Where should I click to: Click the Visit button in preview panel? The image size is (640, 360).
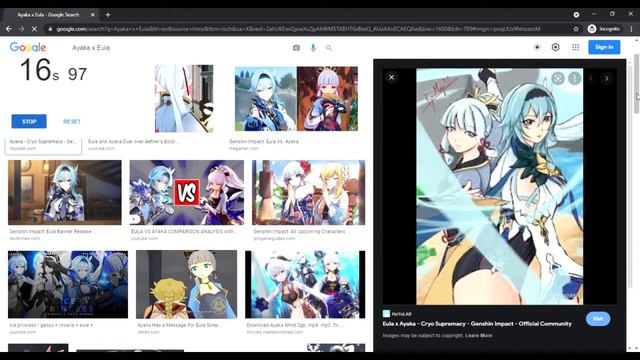pyautogui.click(x=598, y=319)
